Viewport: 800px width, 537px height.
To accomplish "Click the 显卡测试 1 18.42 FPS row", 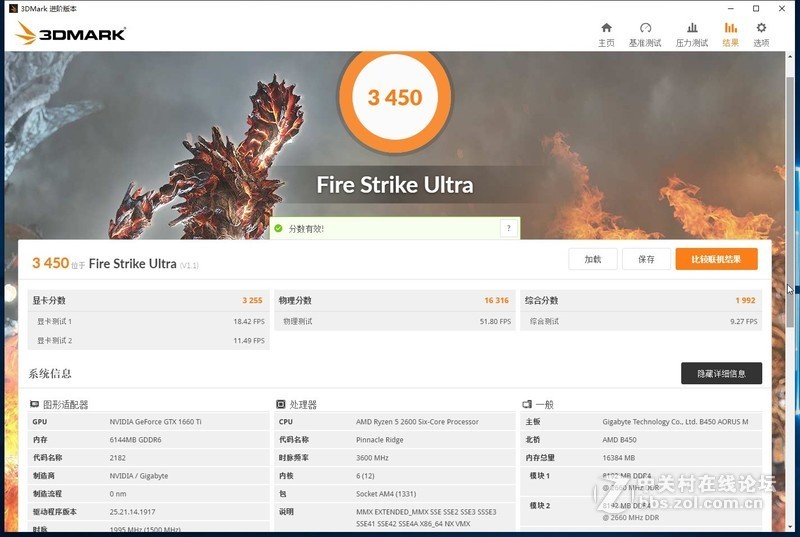I will click(x=148, y=321).
